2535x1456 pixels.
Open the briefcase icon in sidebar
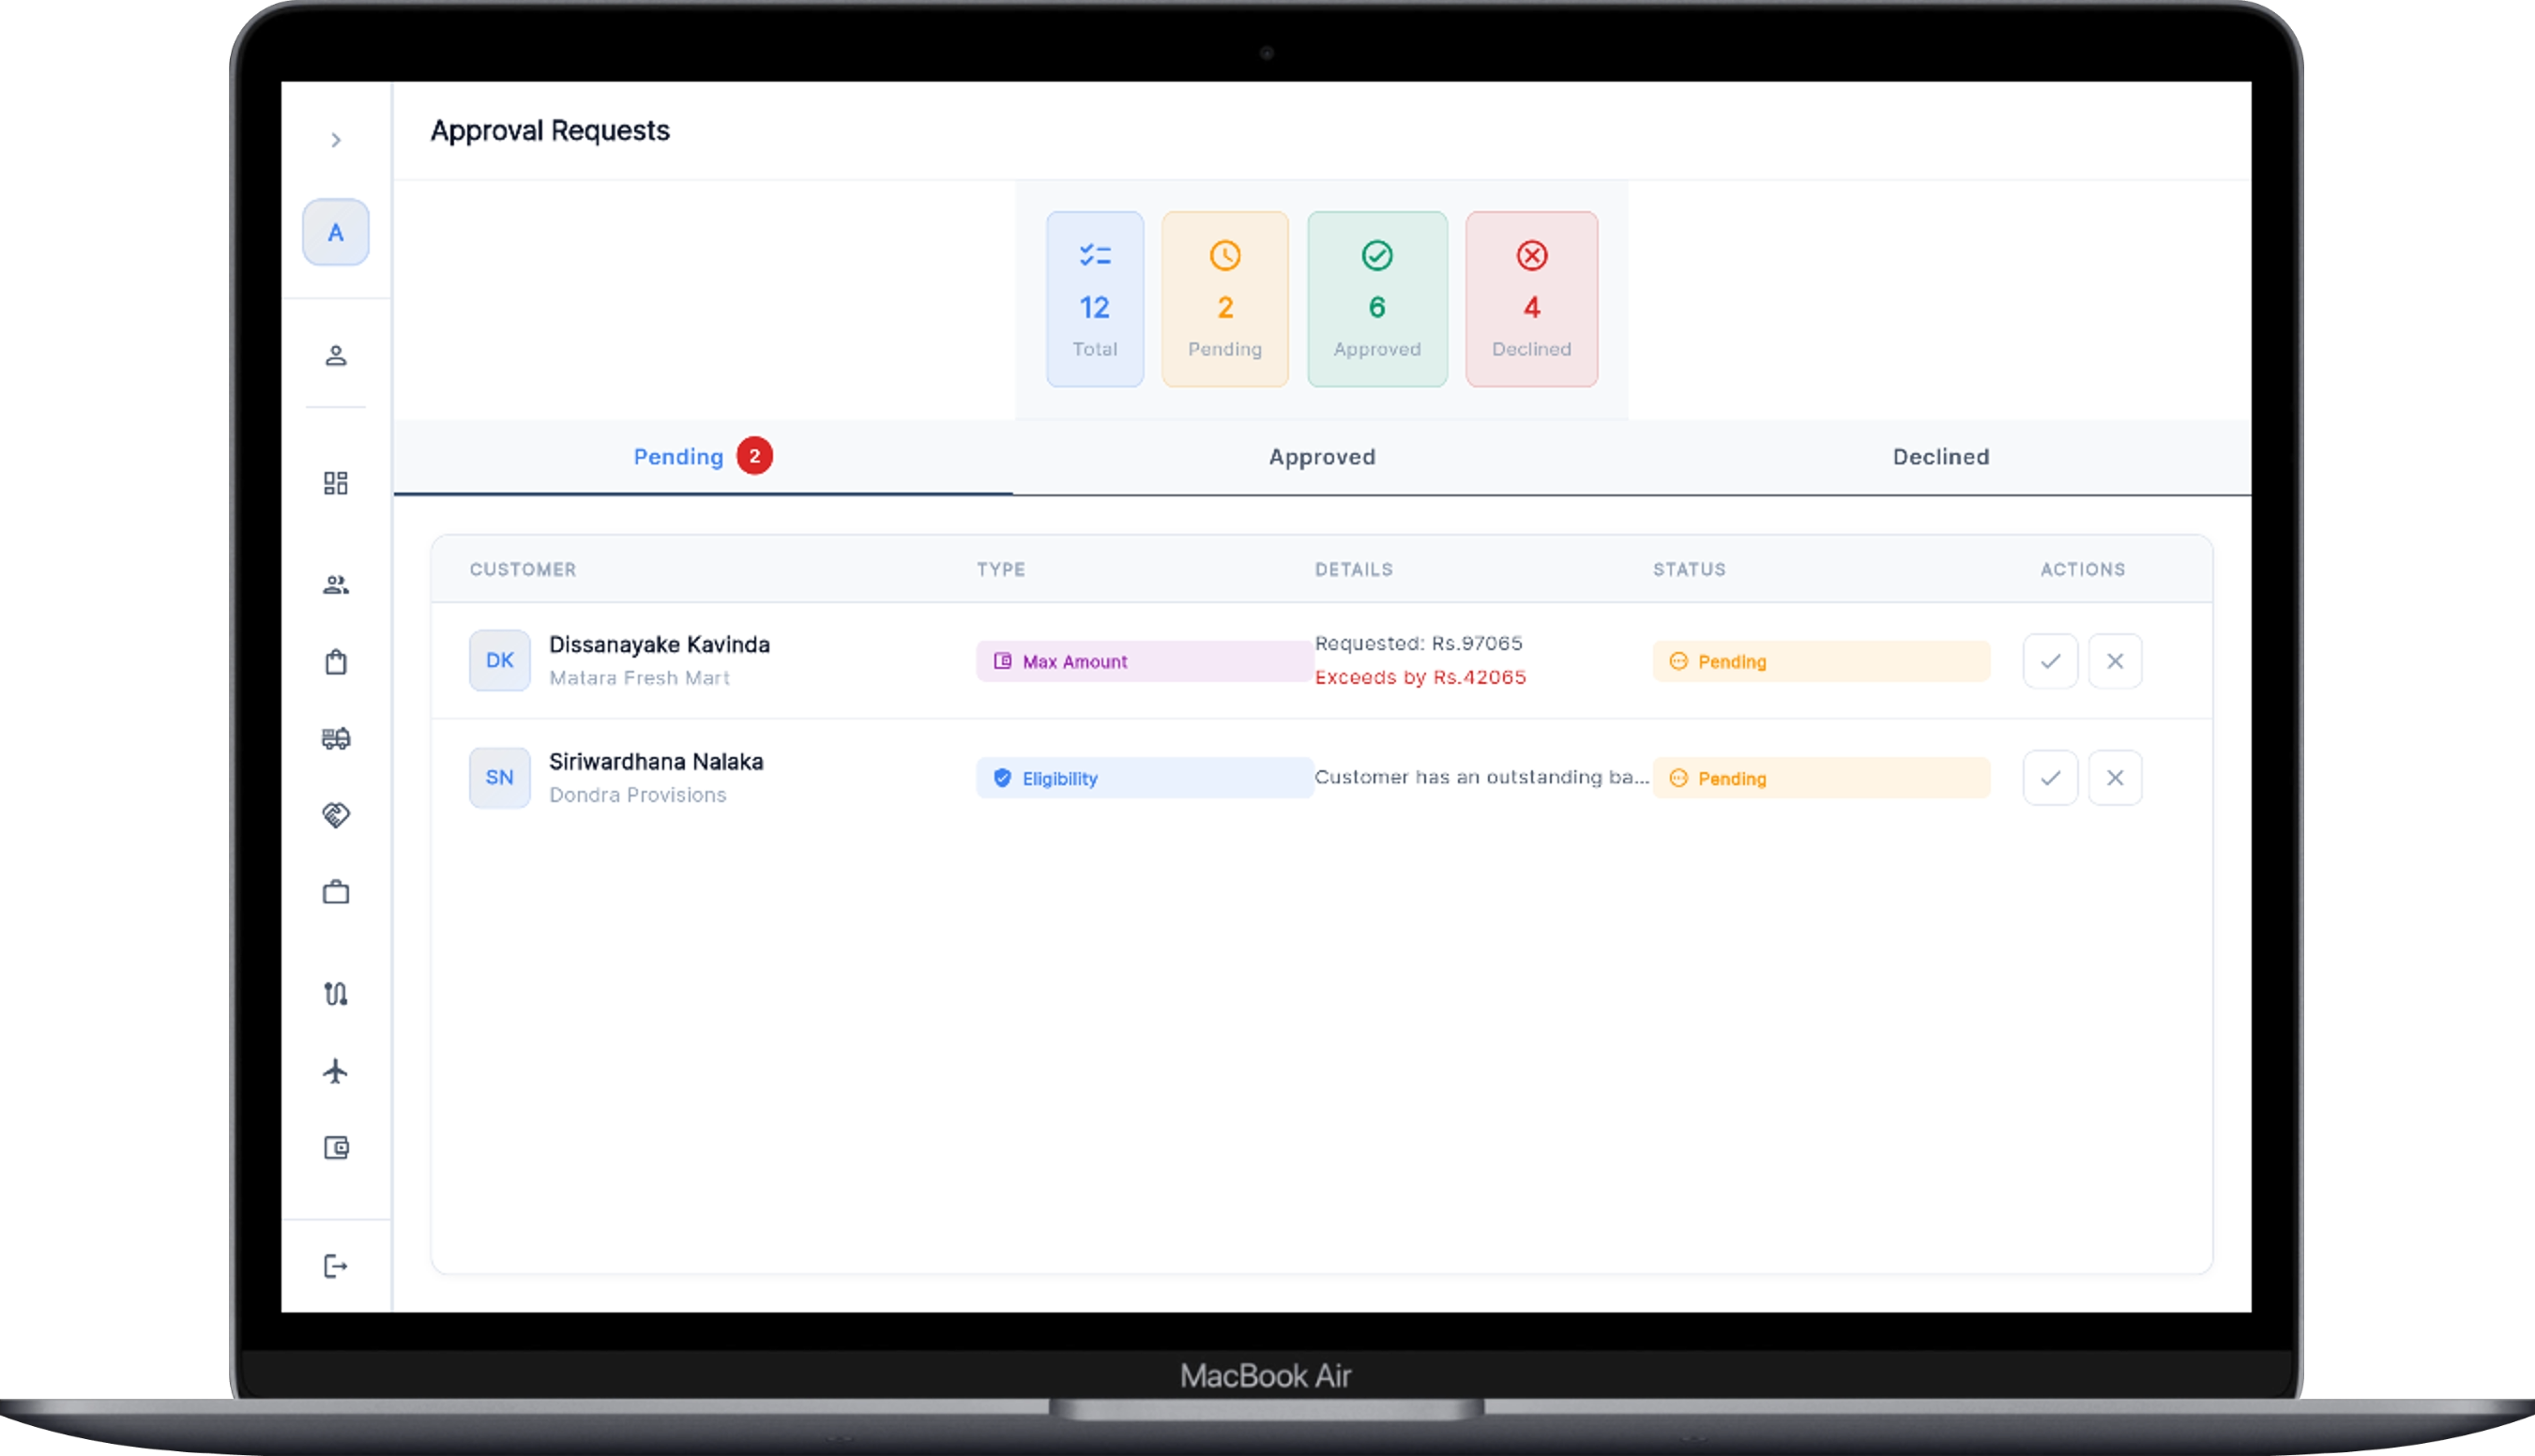336,892
